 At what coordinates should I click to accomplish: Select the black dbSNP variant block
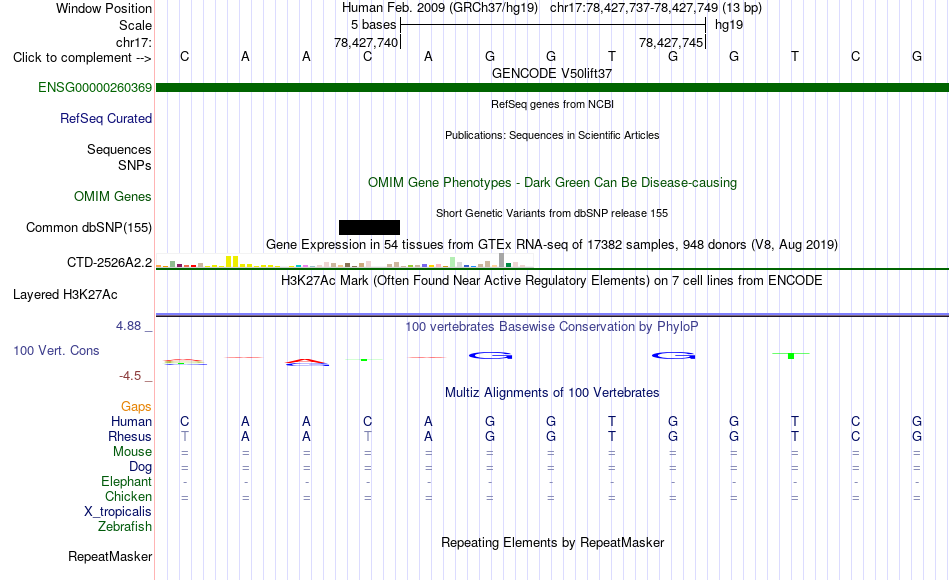(369, 227)
